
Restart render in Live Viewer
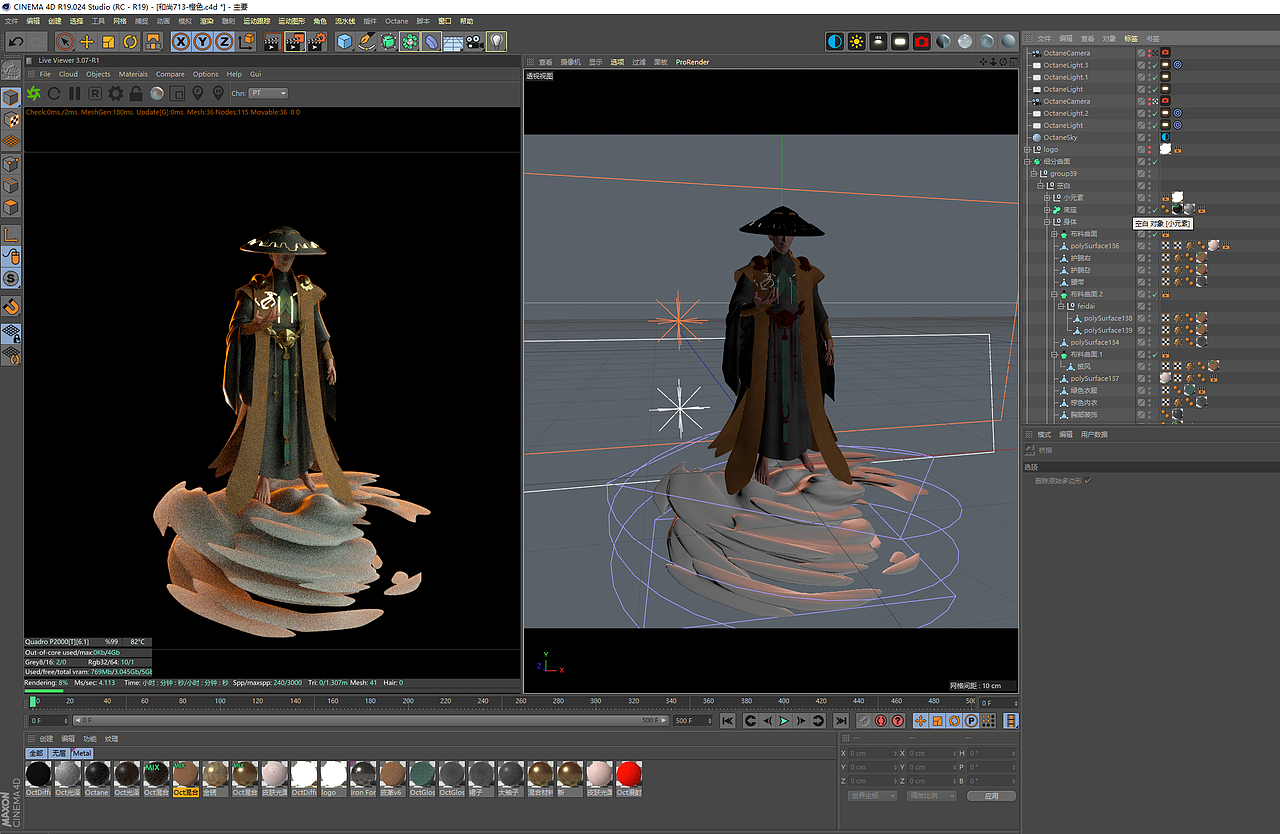(54, 93)
